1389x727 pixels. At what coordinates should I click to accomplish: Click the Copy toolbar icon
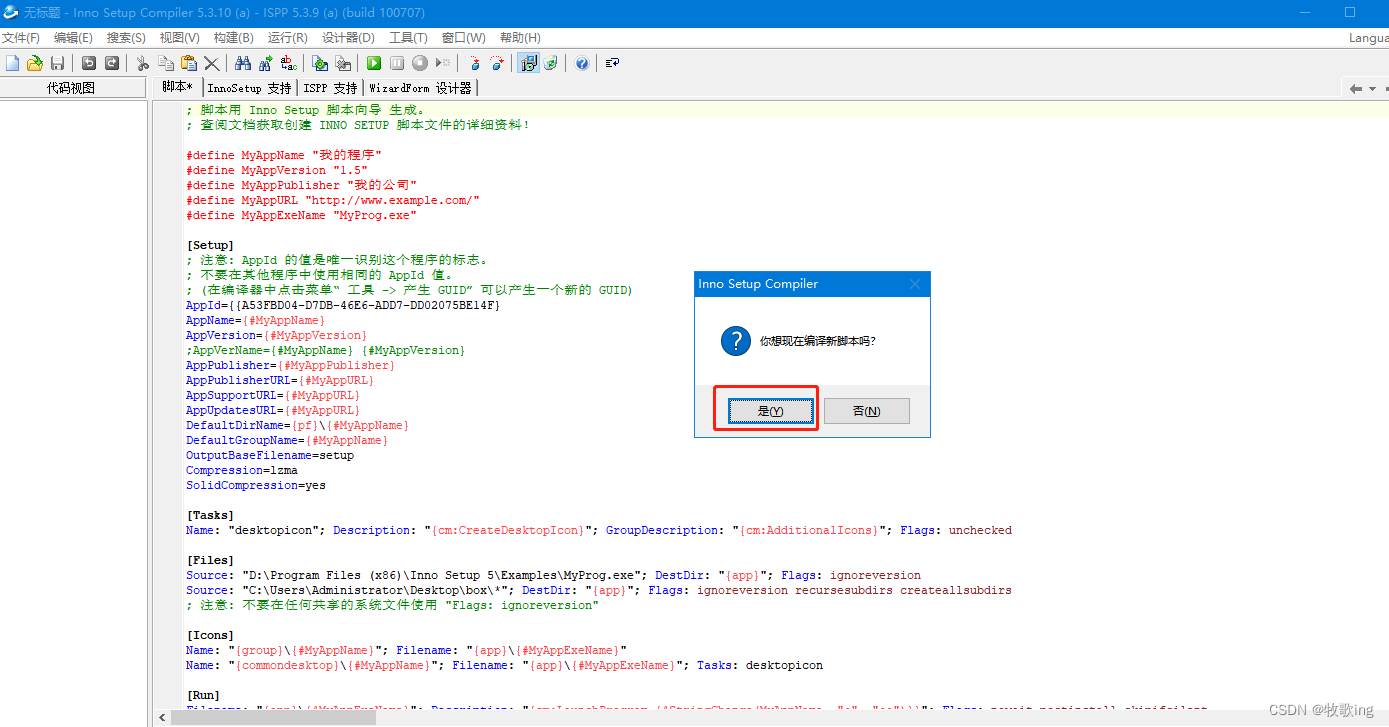[165, 63]
